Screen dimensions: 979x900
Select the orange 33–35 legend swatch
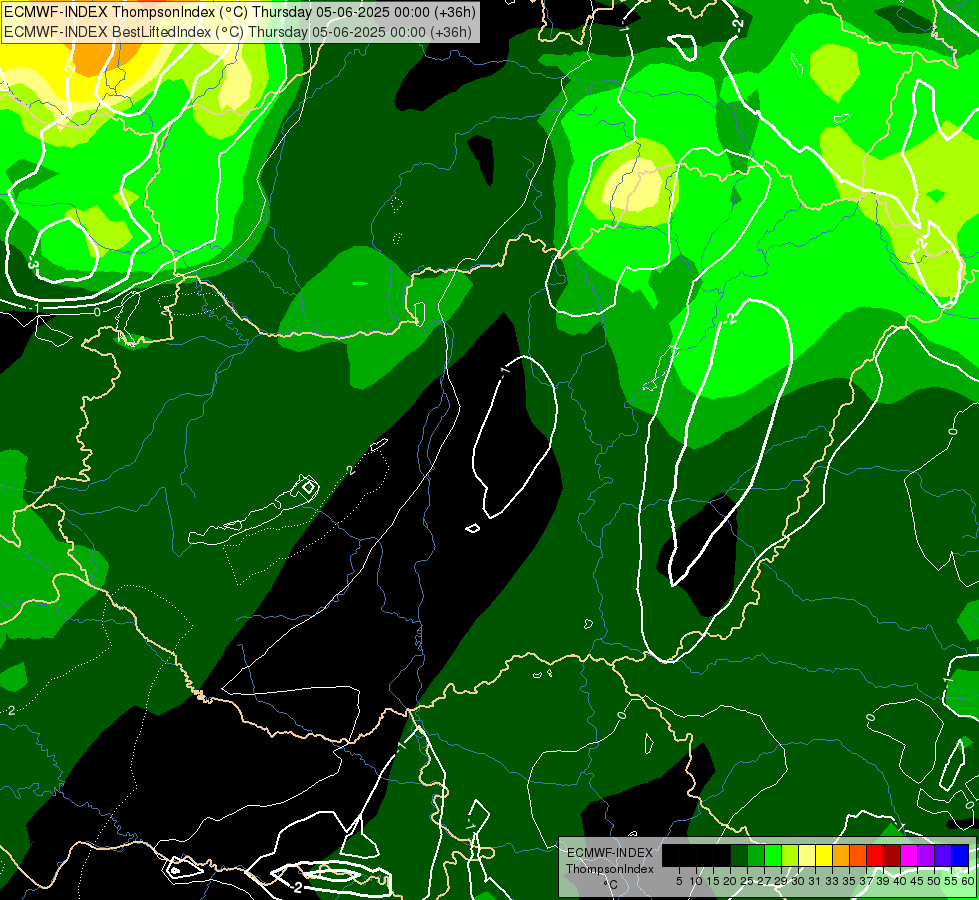click(841, 855)
